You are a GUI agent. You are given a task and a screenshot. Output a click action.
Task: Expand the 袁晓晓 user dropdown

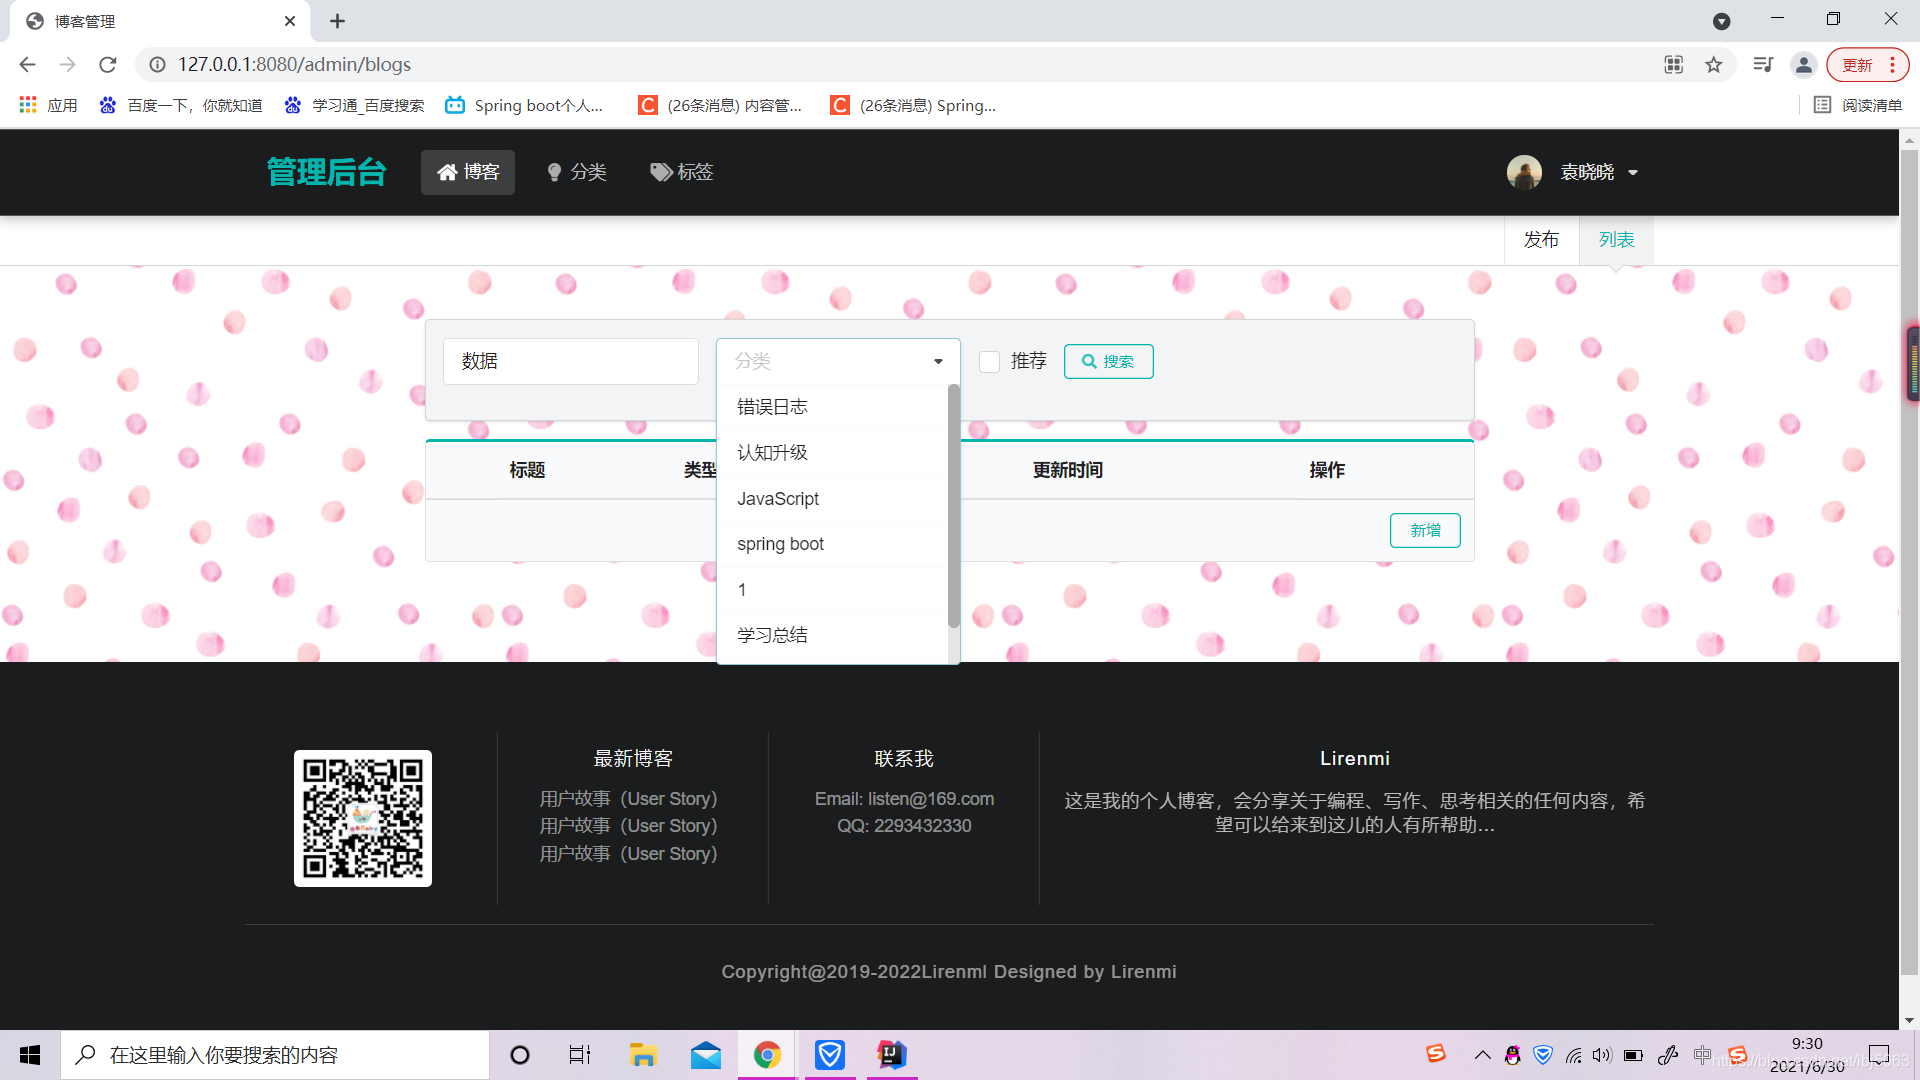1634,172
